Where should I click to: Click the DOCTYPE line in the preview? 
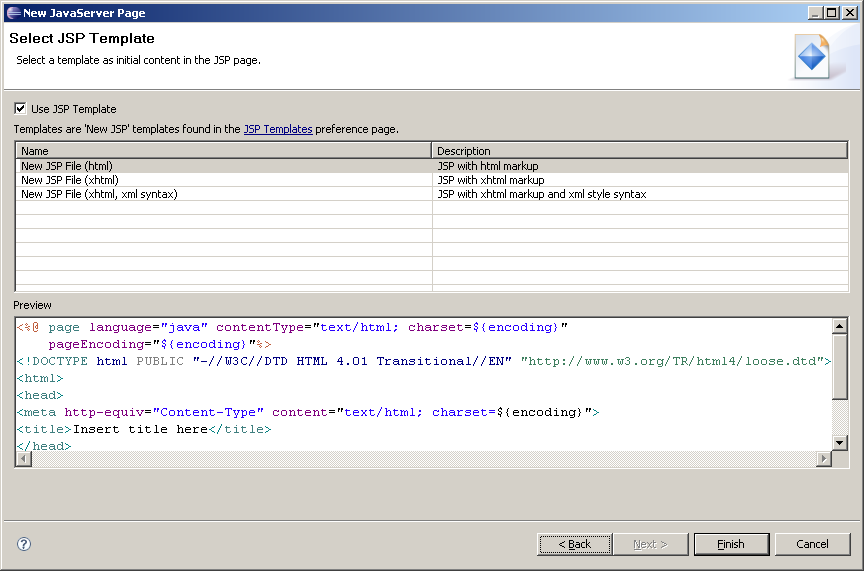(423, 361)
